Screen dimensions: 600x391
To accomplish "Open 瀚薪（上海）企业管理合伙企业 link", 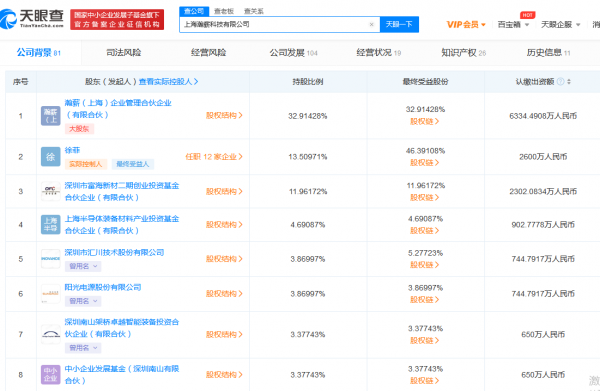I will [x=118, y=109].
